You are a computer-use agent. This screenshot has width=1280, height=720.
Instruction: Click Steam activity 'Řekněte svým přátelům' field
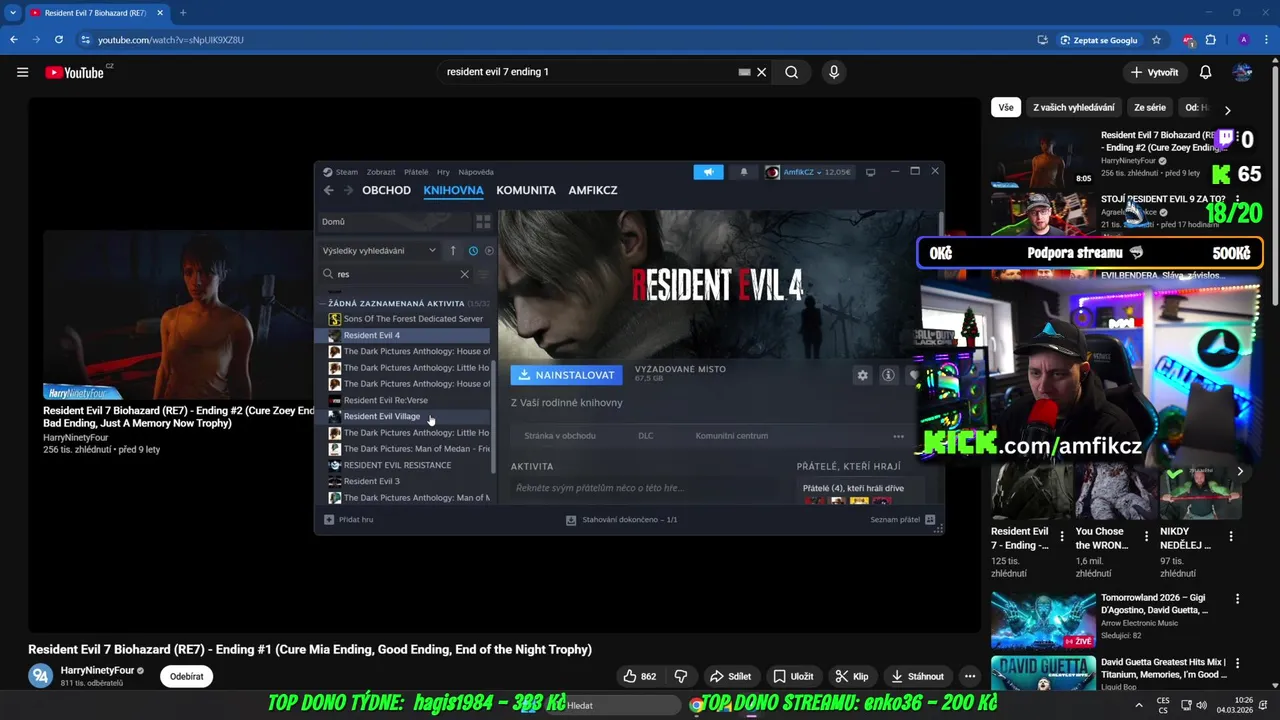(x=650, y=488)
